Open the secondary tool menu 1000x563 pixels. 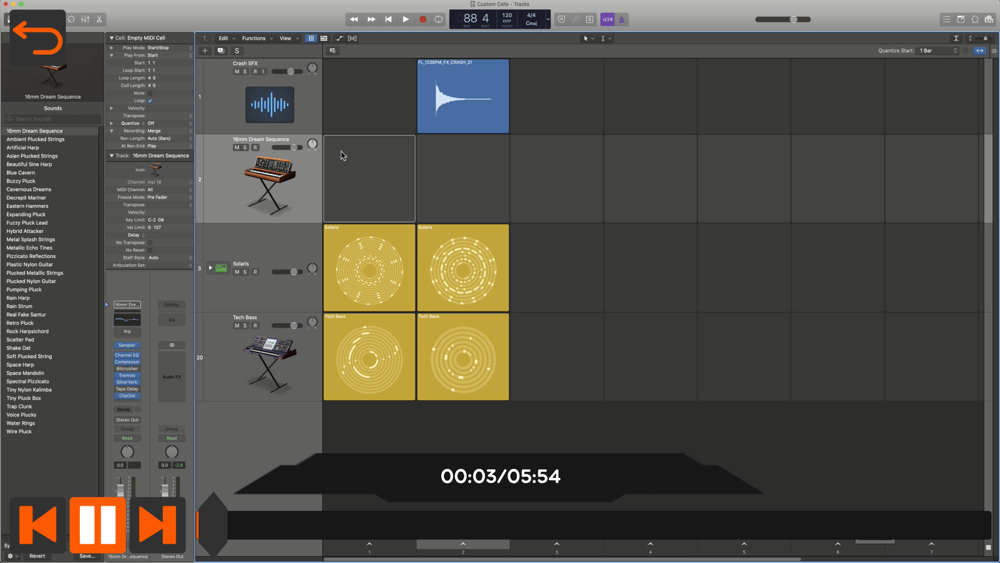coord(605,38)
